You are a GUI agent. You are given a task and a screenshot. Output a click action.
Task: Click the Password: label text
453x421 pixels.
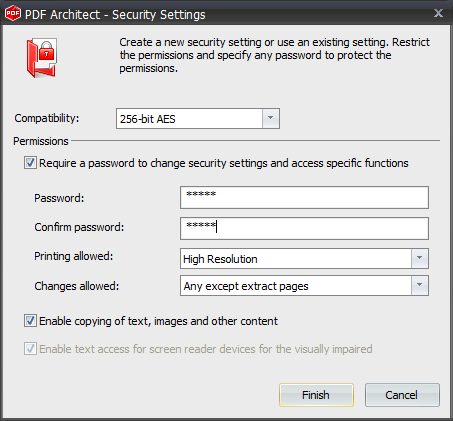click(59, 198)
